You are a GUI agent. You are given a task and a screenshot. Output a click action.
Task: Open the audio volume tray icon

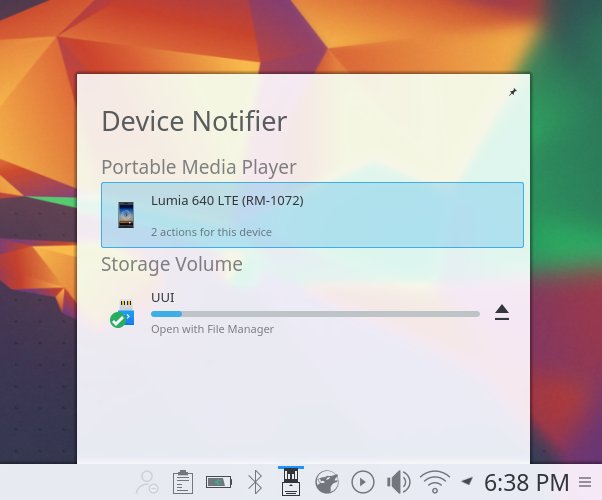[398, 483]
